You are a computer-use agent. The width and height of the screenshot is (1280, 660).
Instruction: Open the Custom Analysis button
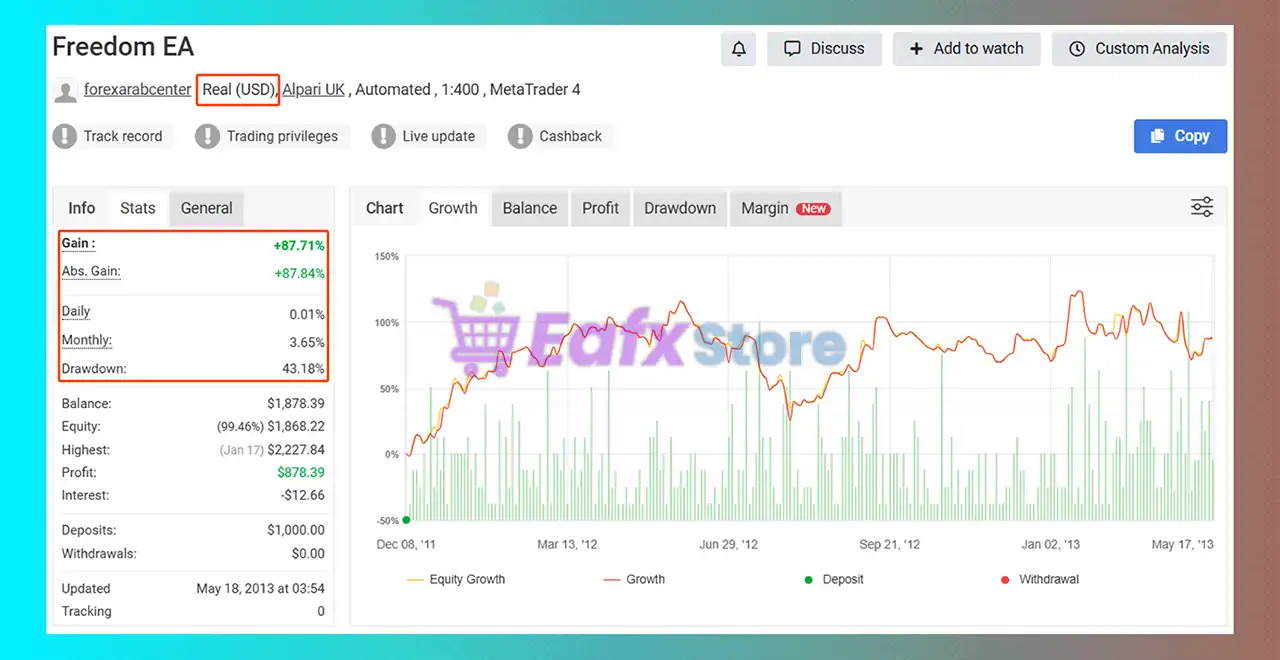[1139, 49]
